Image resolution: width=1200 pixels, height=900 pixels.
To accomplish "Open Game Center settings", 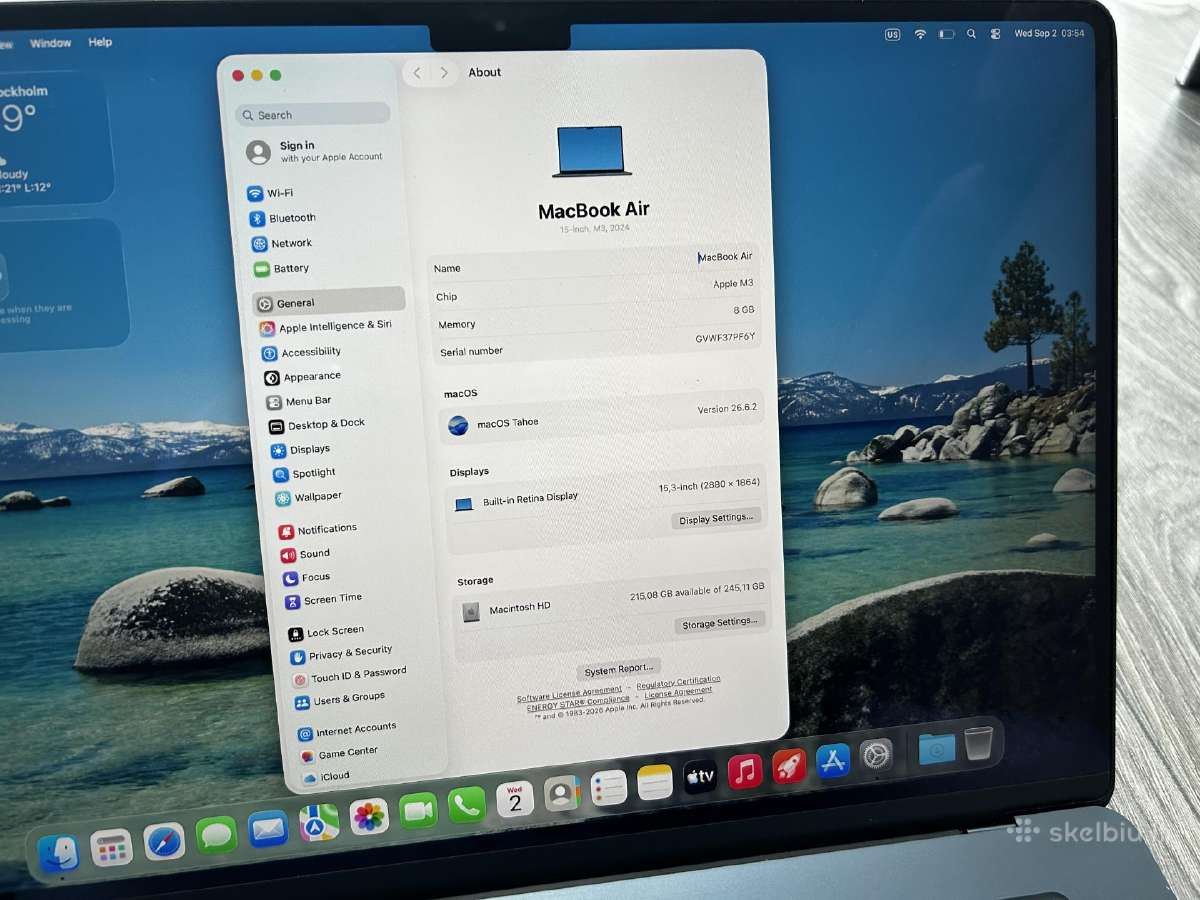I will point(338,755).
